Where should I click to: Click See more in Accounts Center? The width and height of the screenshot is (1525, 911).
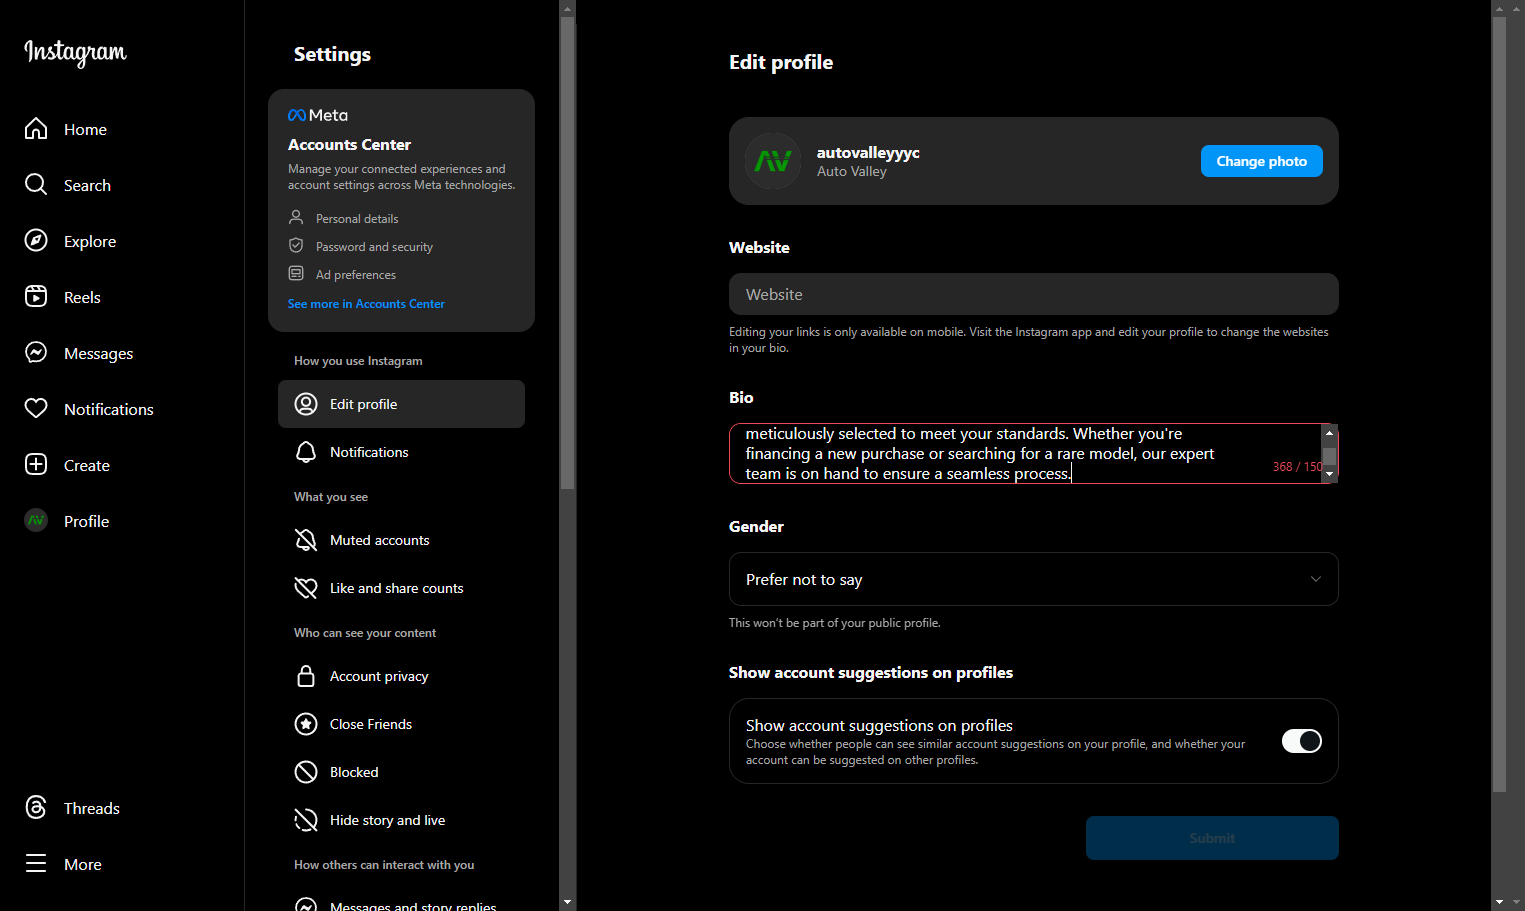click(x=366, y=304)
